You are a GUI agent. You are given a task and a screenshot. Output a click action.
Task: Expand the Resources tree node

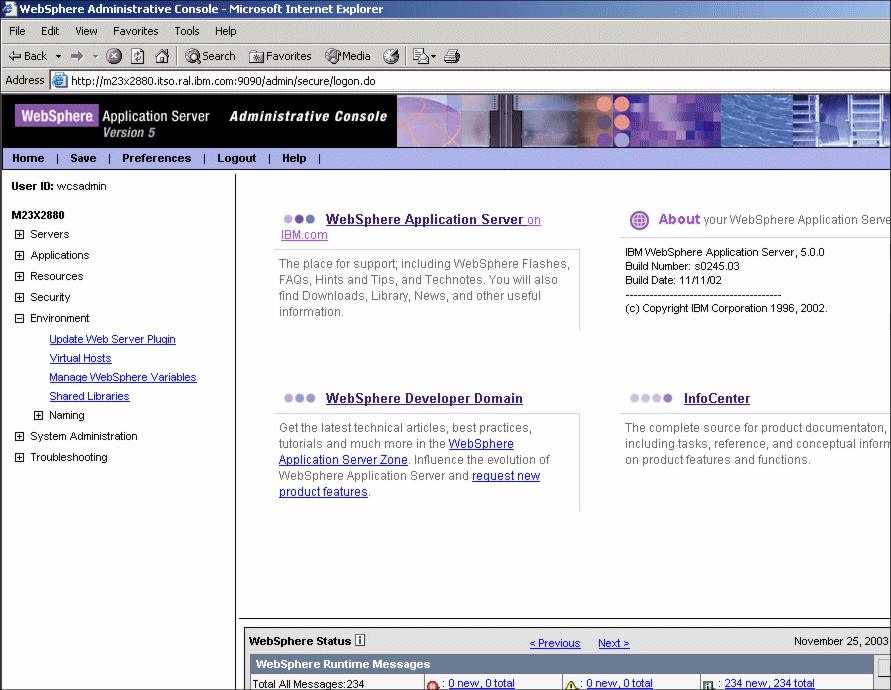tap(19, 276)
